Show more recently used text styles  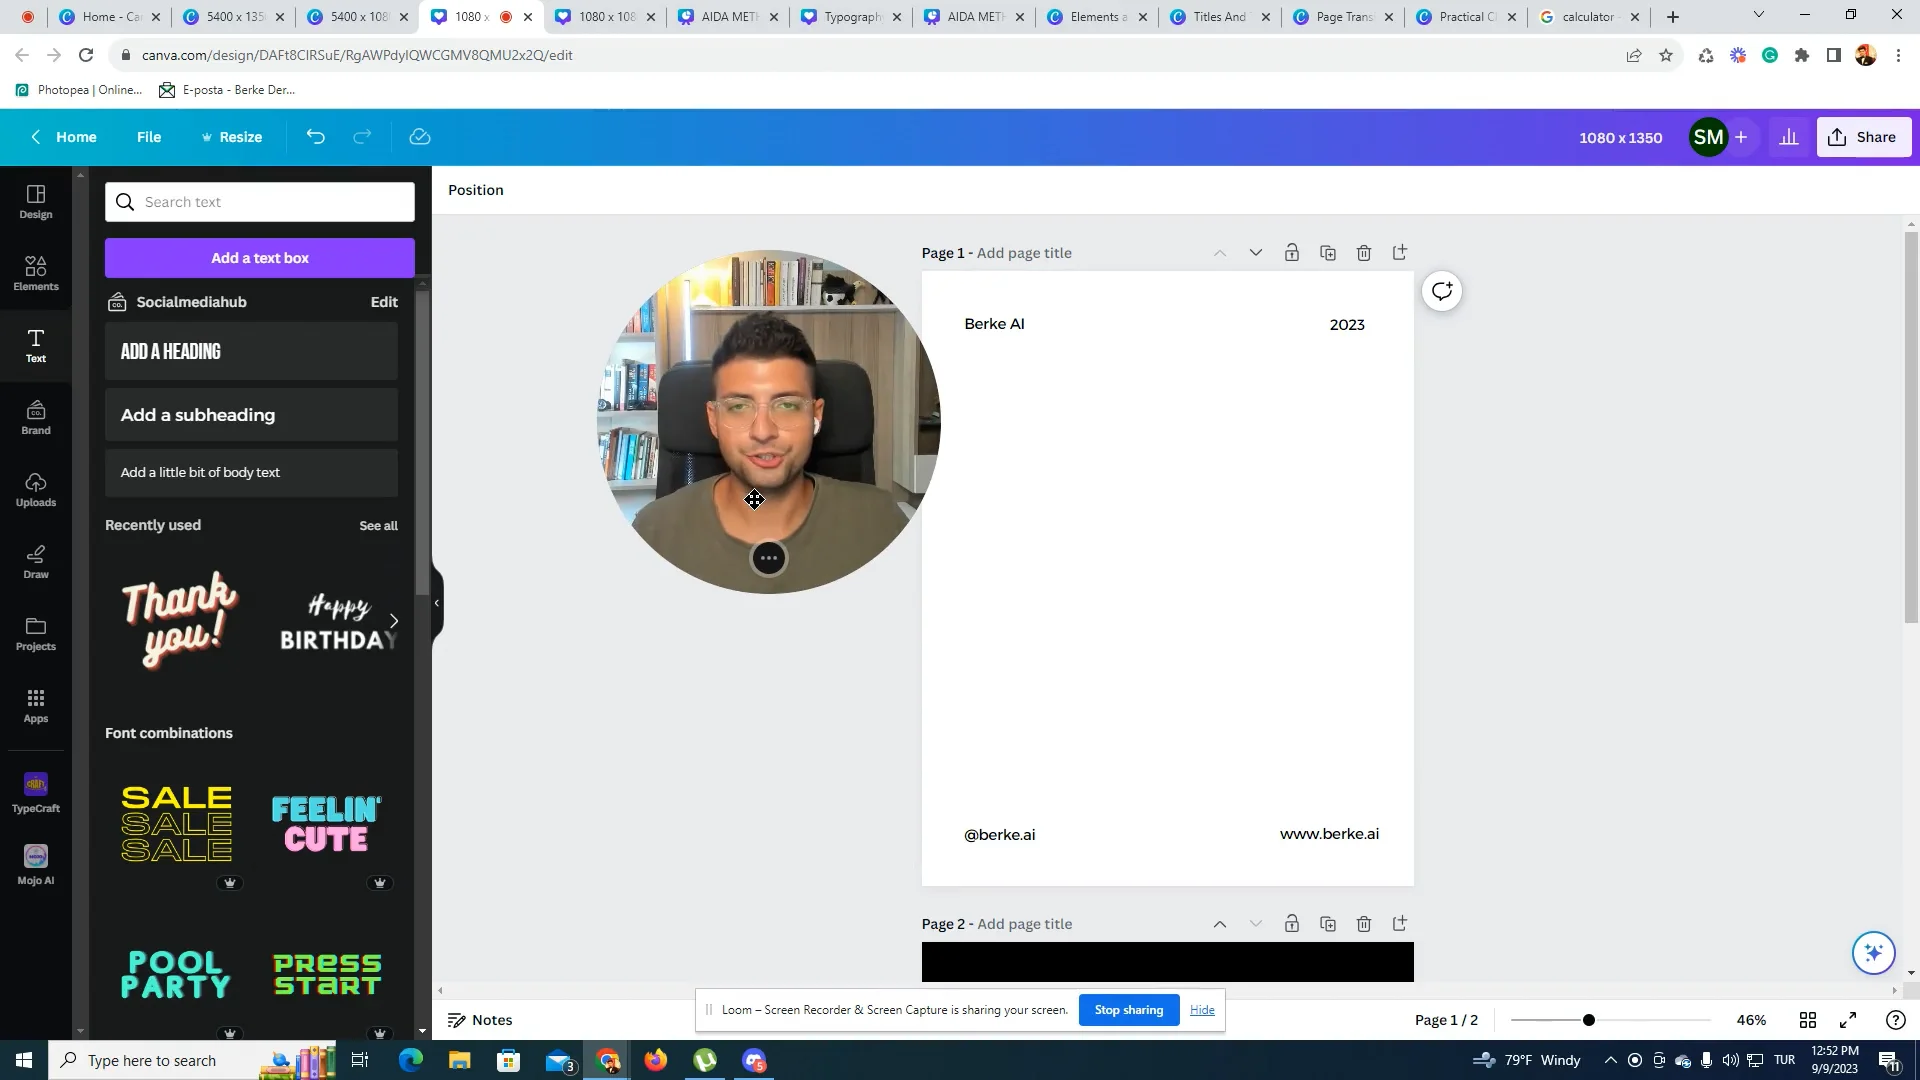click(x=394, y=621)
